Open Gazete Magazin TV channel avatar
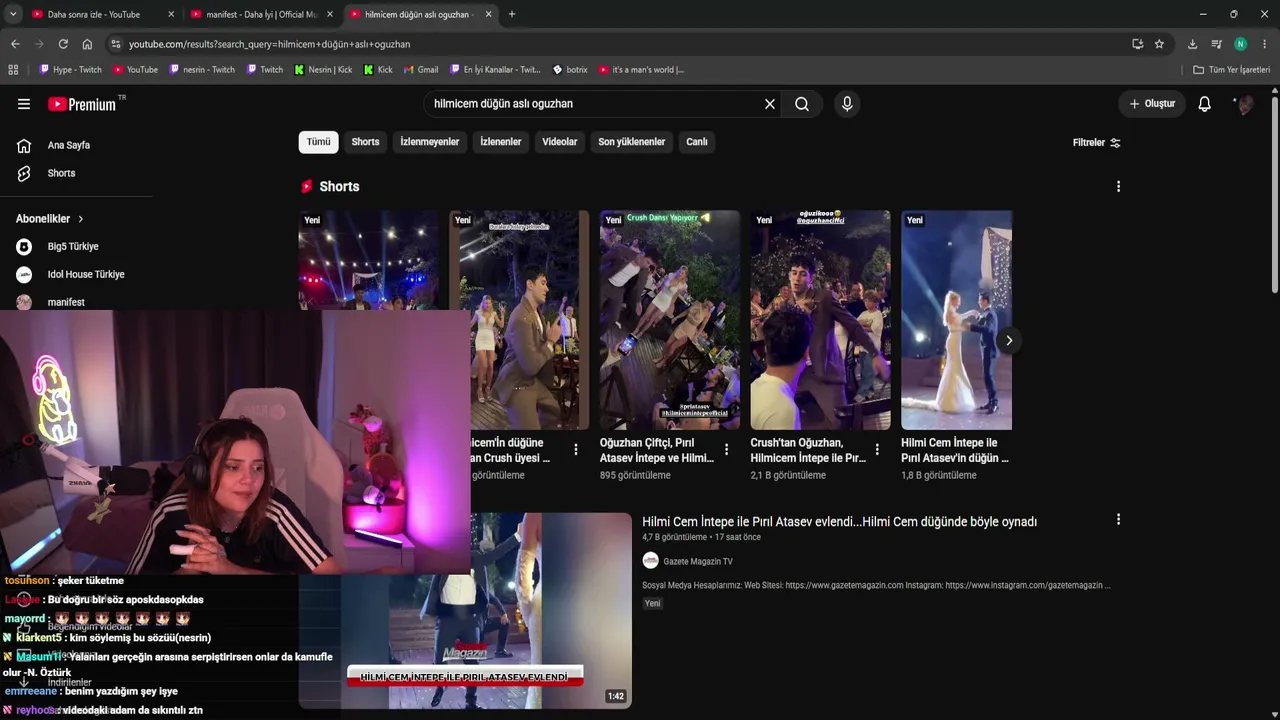 (x=651, y=561)
